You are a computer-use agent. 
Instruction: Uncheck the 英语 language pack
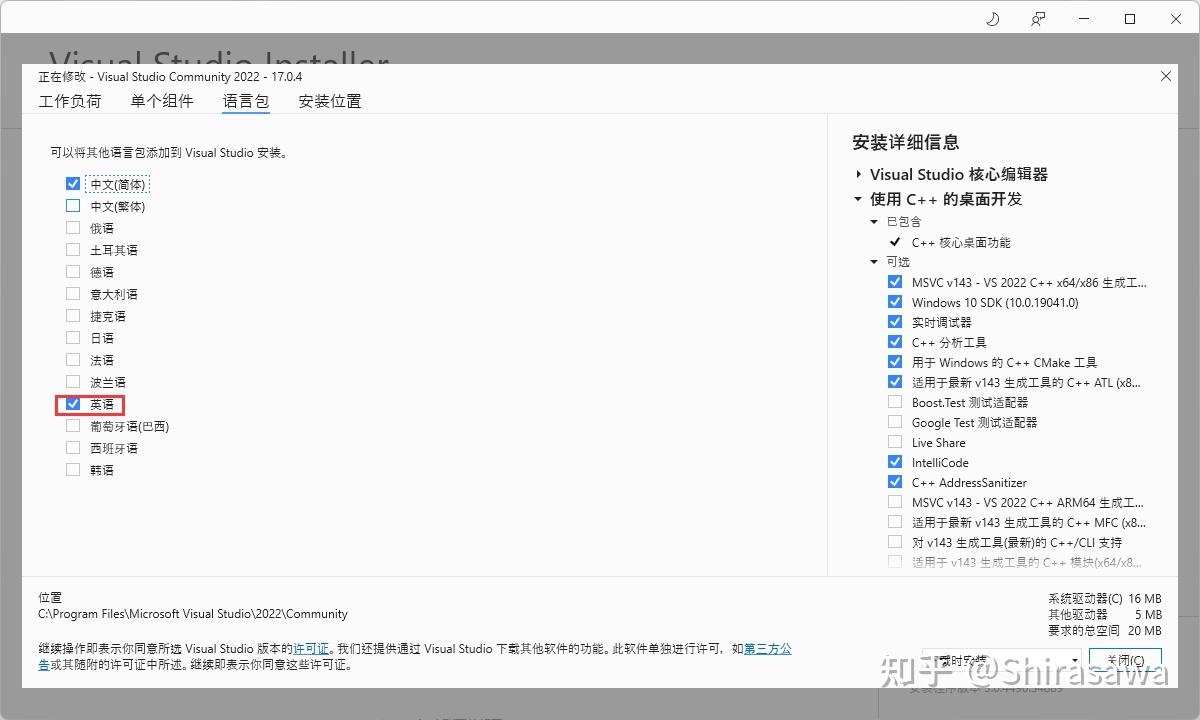73,403
